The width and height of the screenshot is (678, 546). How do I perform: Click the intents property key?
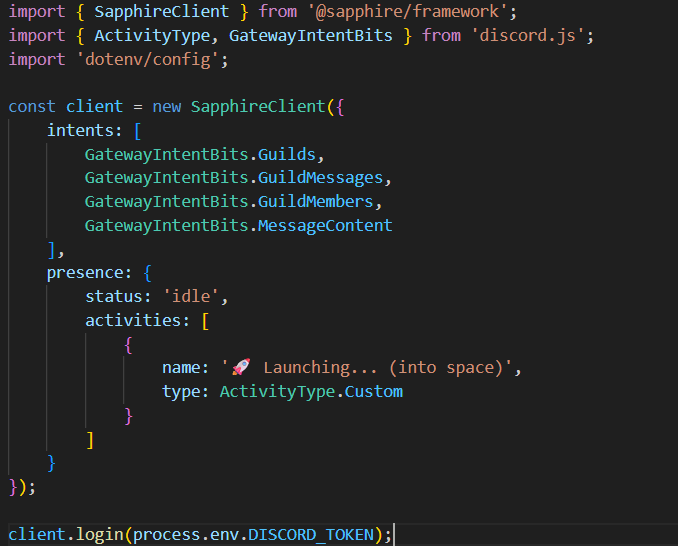80,131
